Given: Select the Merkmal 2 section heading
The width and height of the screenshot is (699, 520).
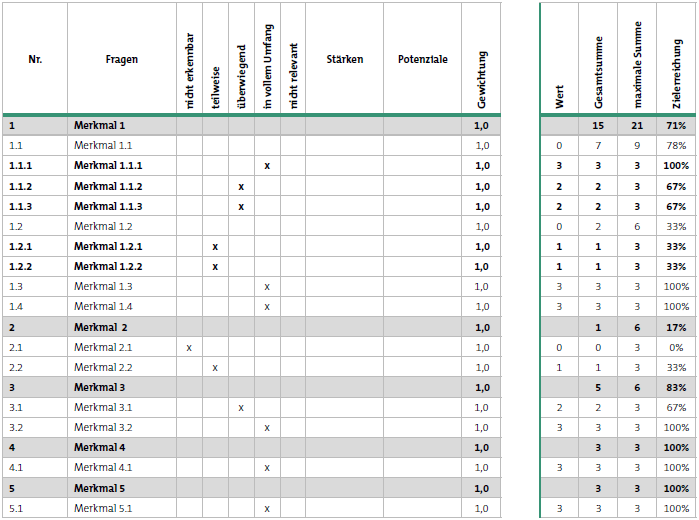Looking at the screenshot, I should point(101,328).
